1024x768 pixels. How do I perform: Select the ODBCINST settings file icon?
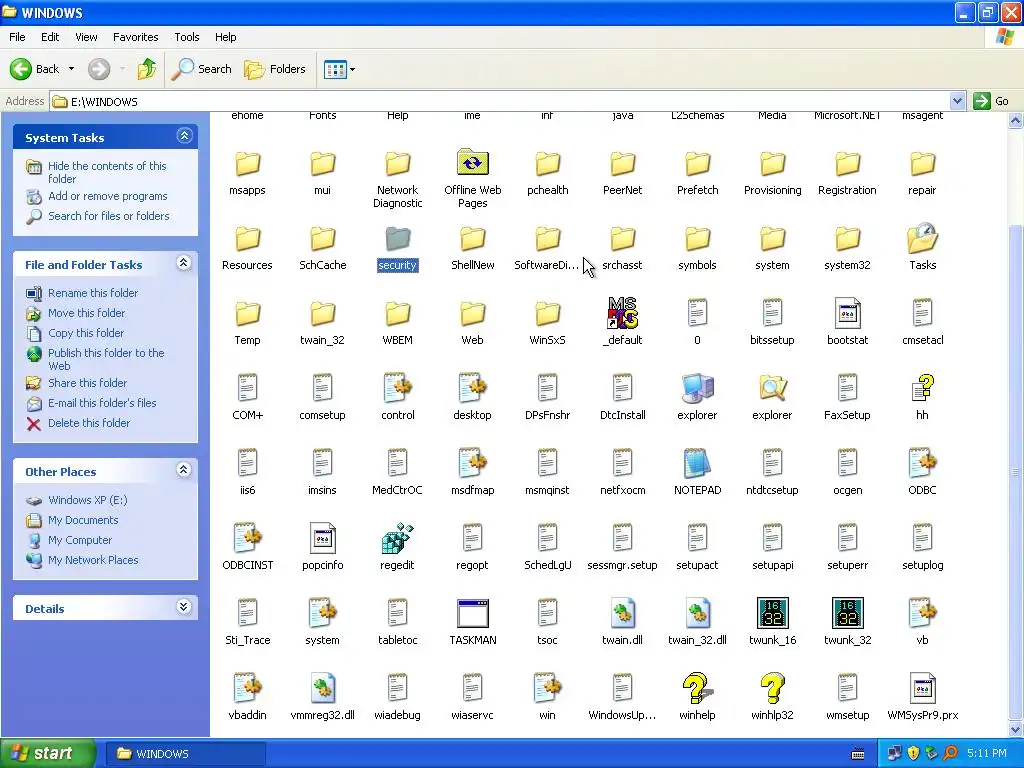point(247,538)
